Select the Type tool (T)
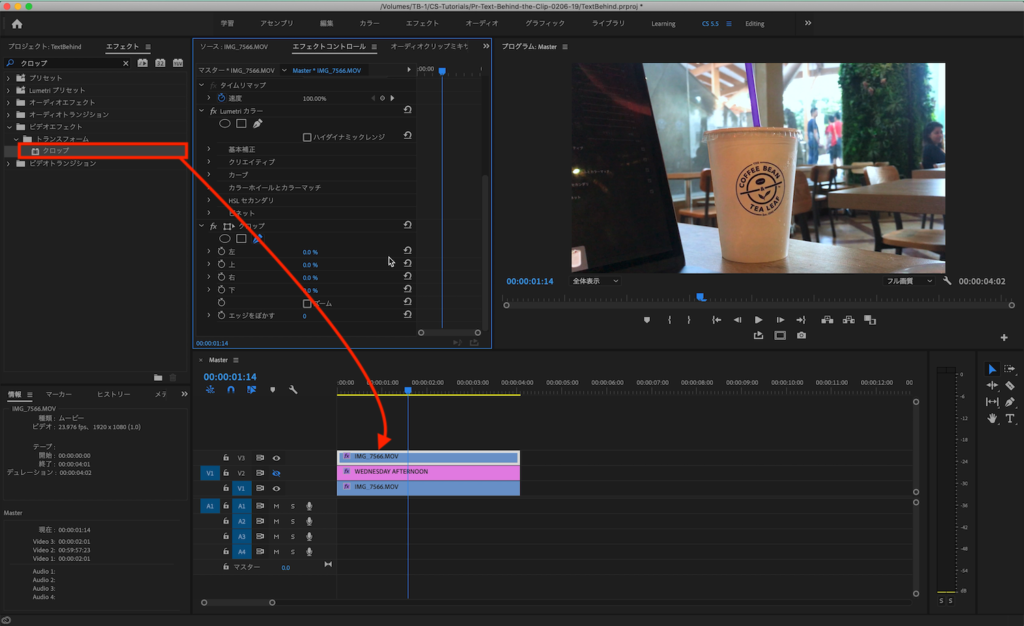The width and height of the screenshot is (1024, 626). (1010, 419)
